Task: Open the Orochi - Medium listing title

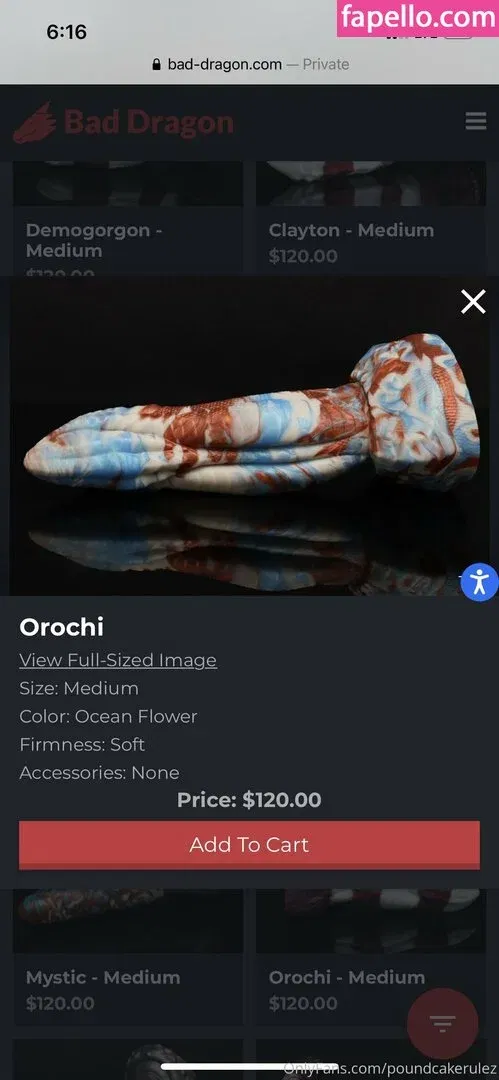Action: 347,977
